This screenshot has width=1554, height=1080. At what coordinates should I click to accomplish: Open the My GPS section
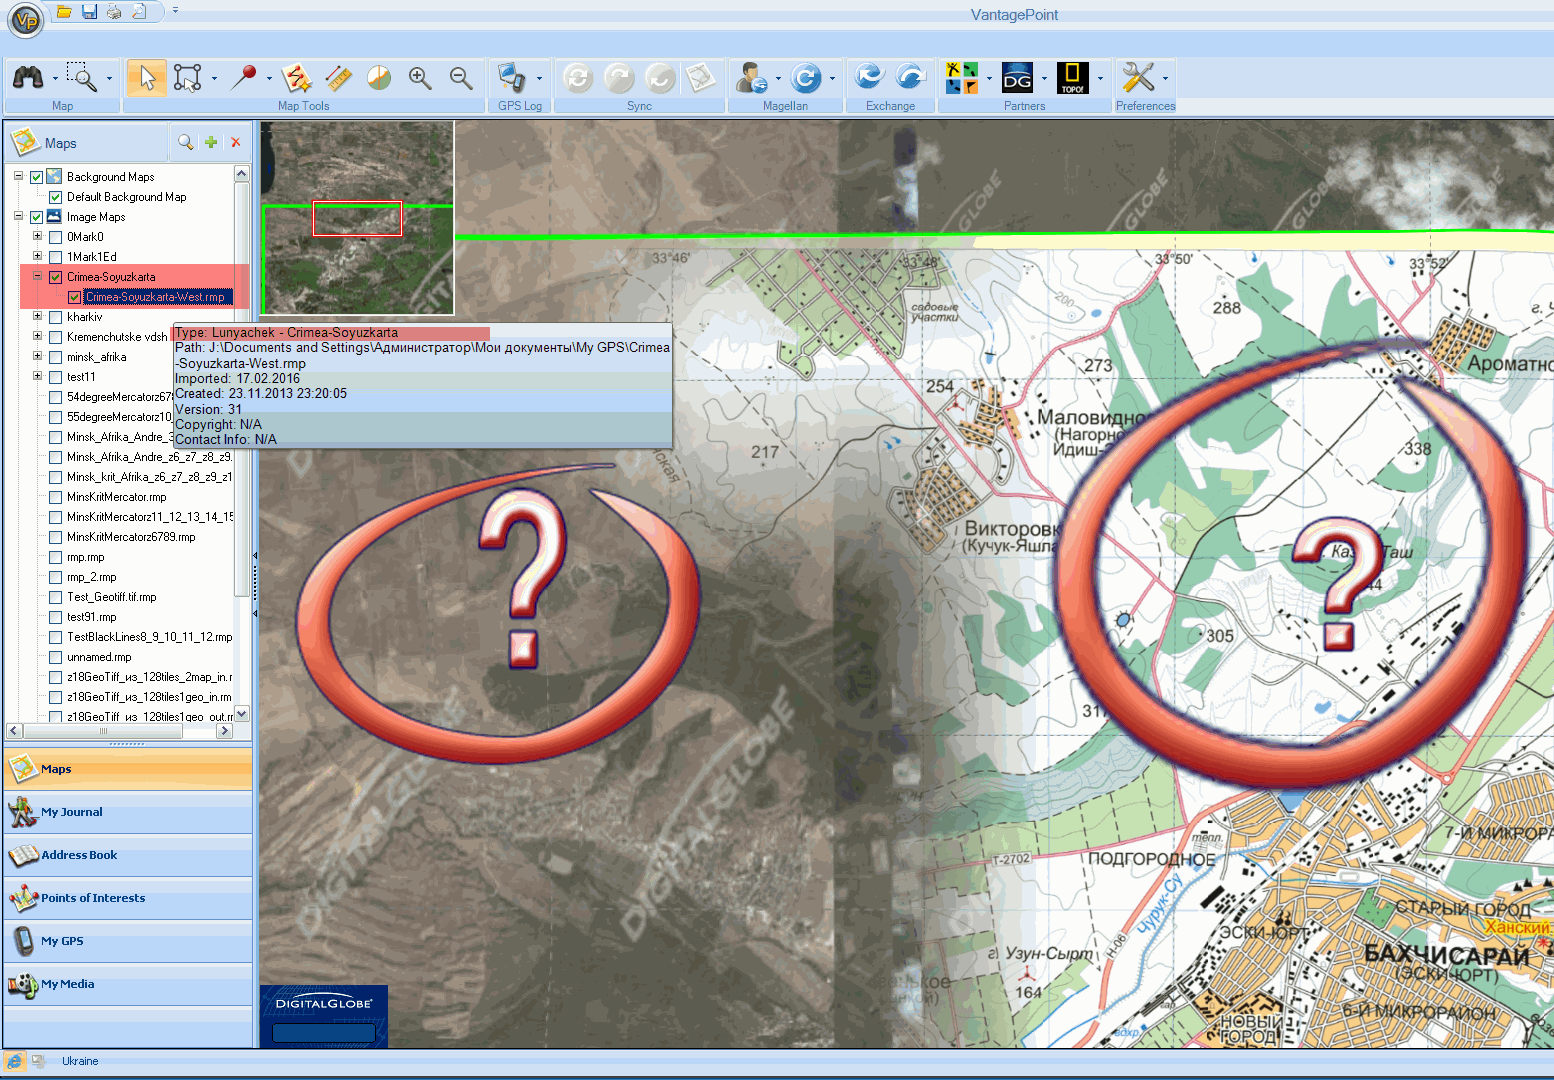pos(62,941)
